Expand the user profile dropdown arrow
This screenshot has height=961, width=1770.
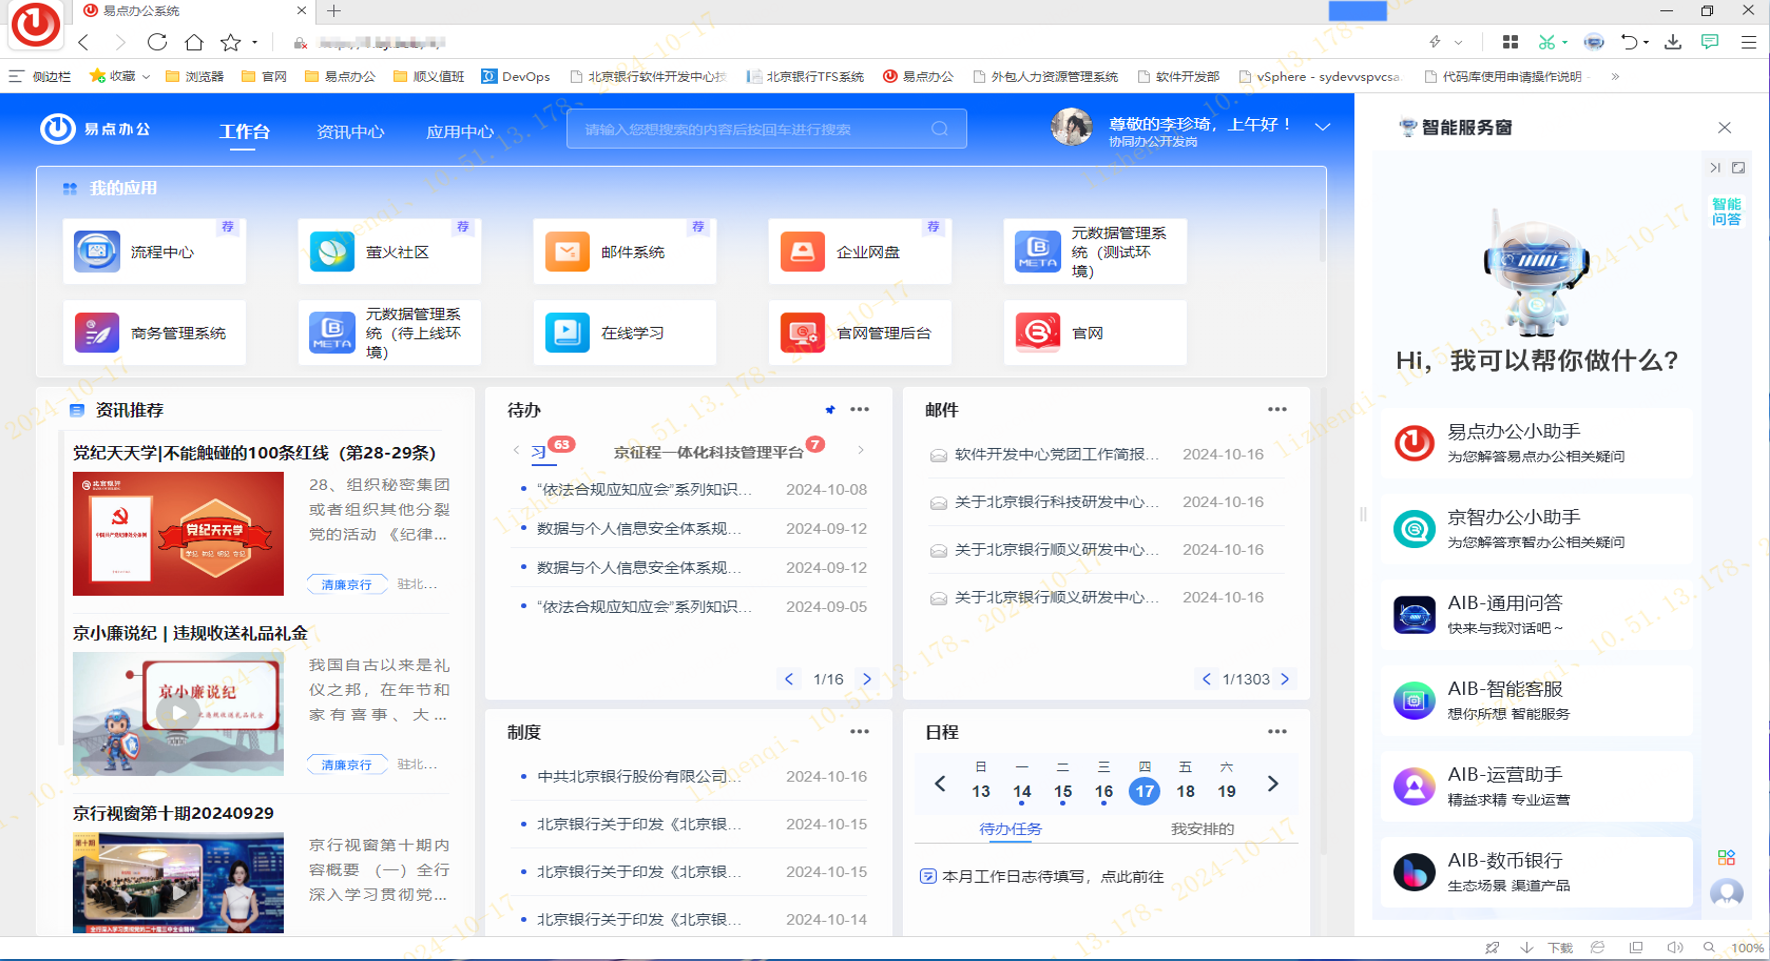pyautogui.click(x=1322, y=128)
